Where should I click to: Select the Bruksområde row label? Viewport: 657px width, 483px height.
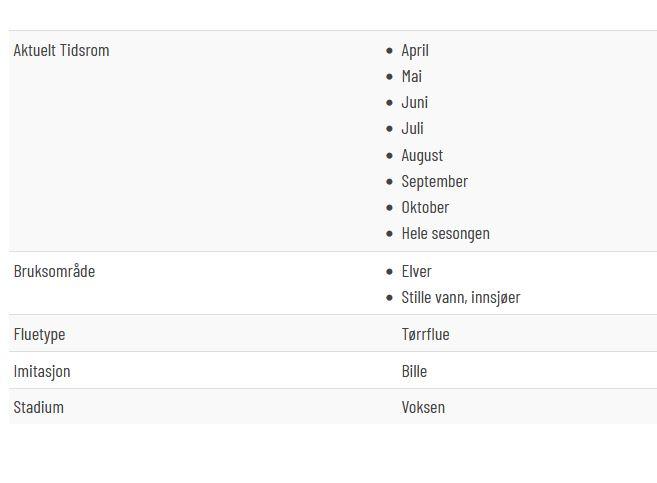pos(54,271)
